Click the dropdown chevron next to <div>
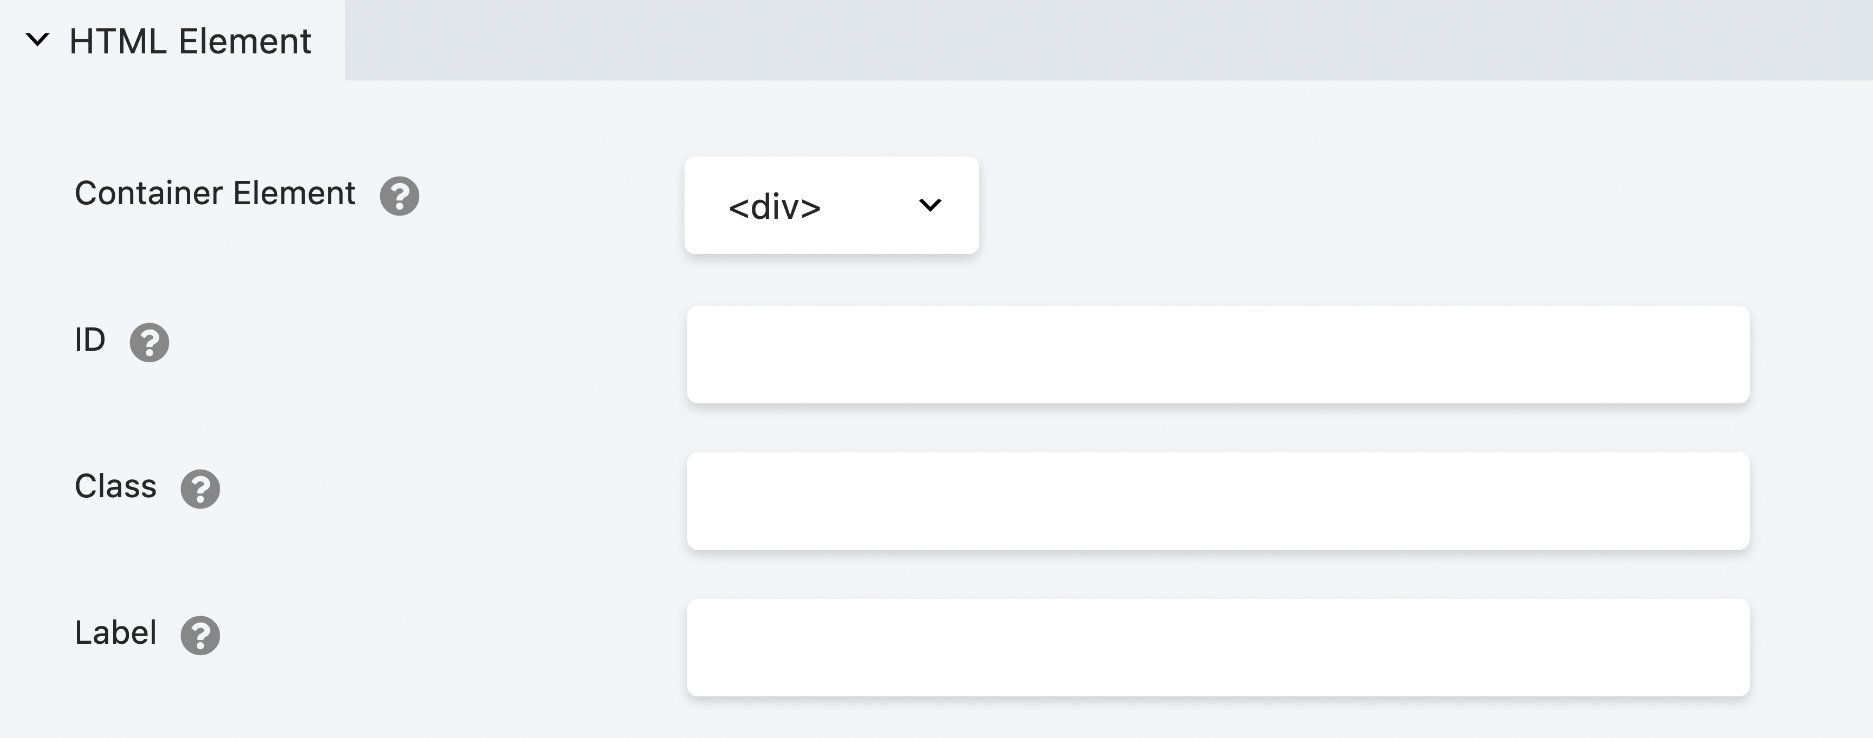The height and width of the screenshot is (738, 1873). click(931, 205)
